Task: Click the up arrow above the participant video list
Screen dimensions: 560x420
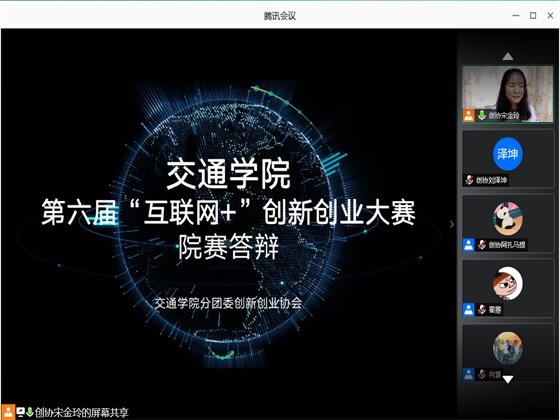Action: (508, 56)
